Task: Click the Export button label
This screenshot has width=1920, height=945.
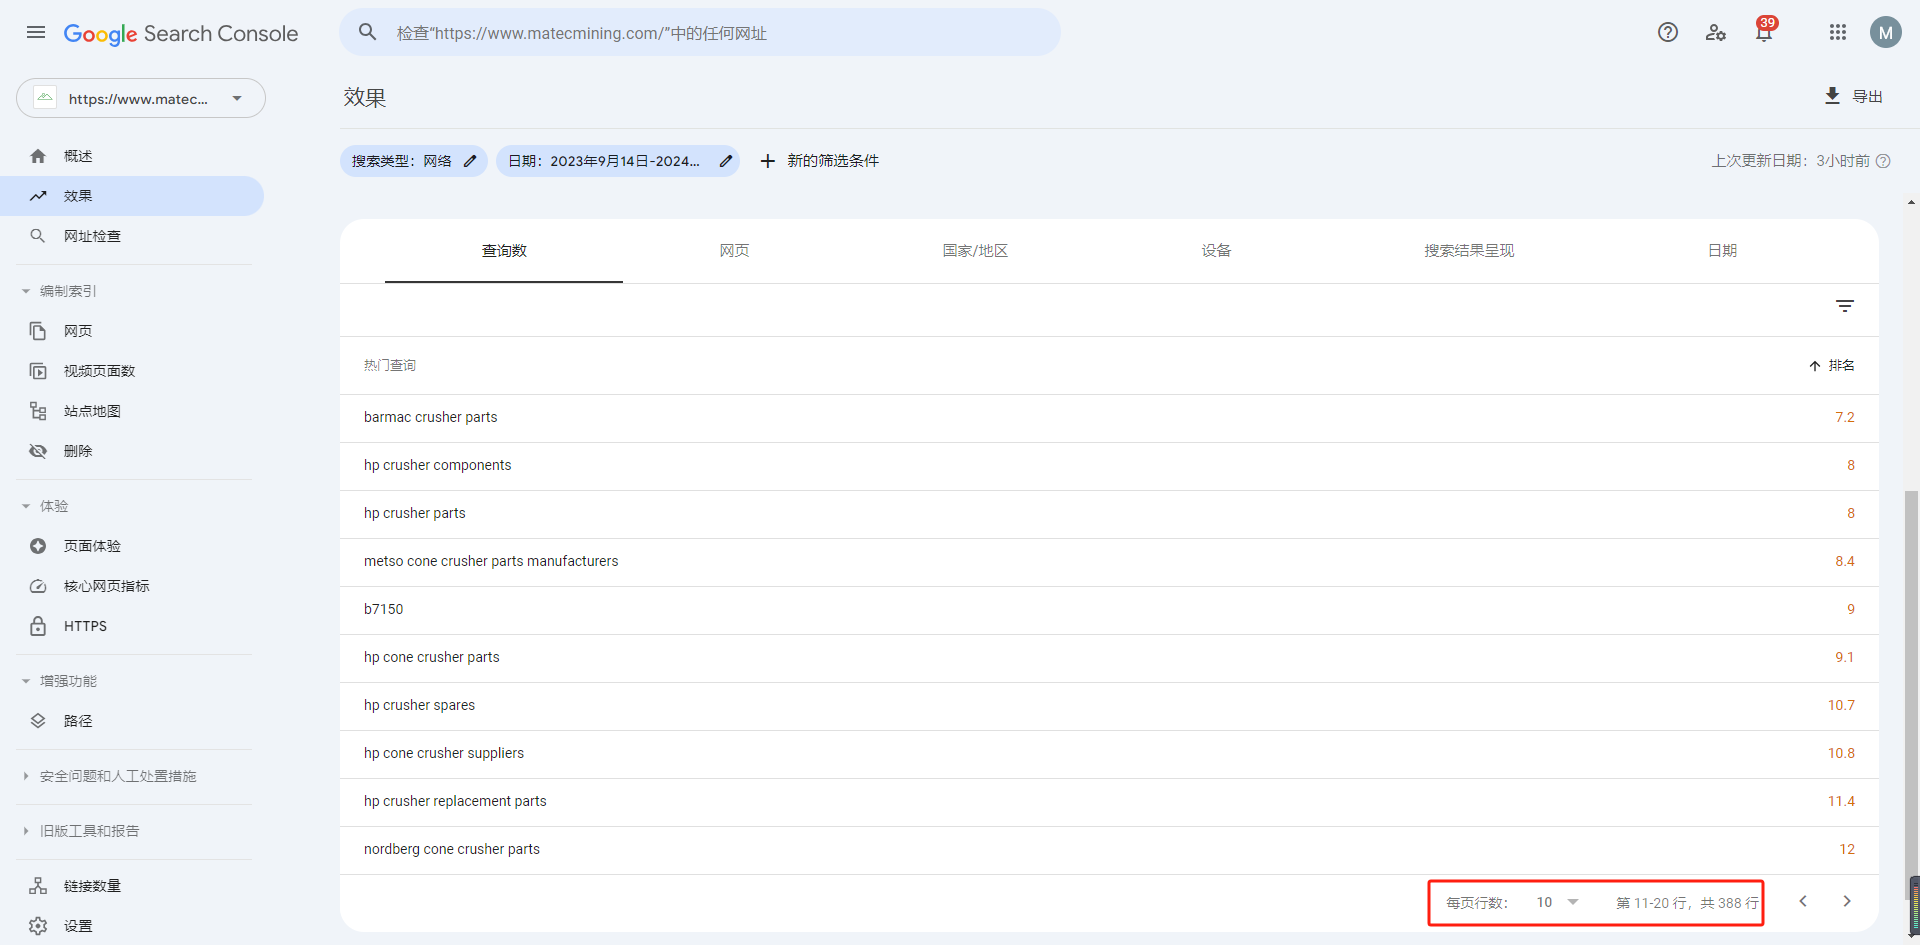Action: [x=1867, y=97]
